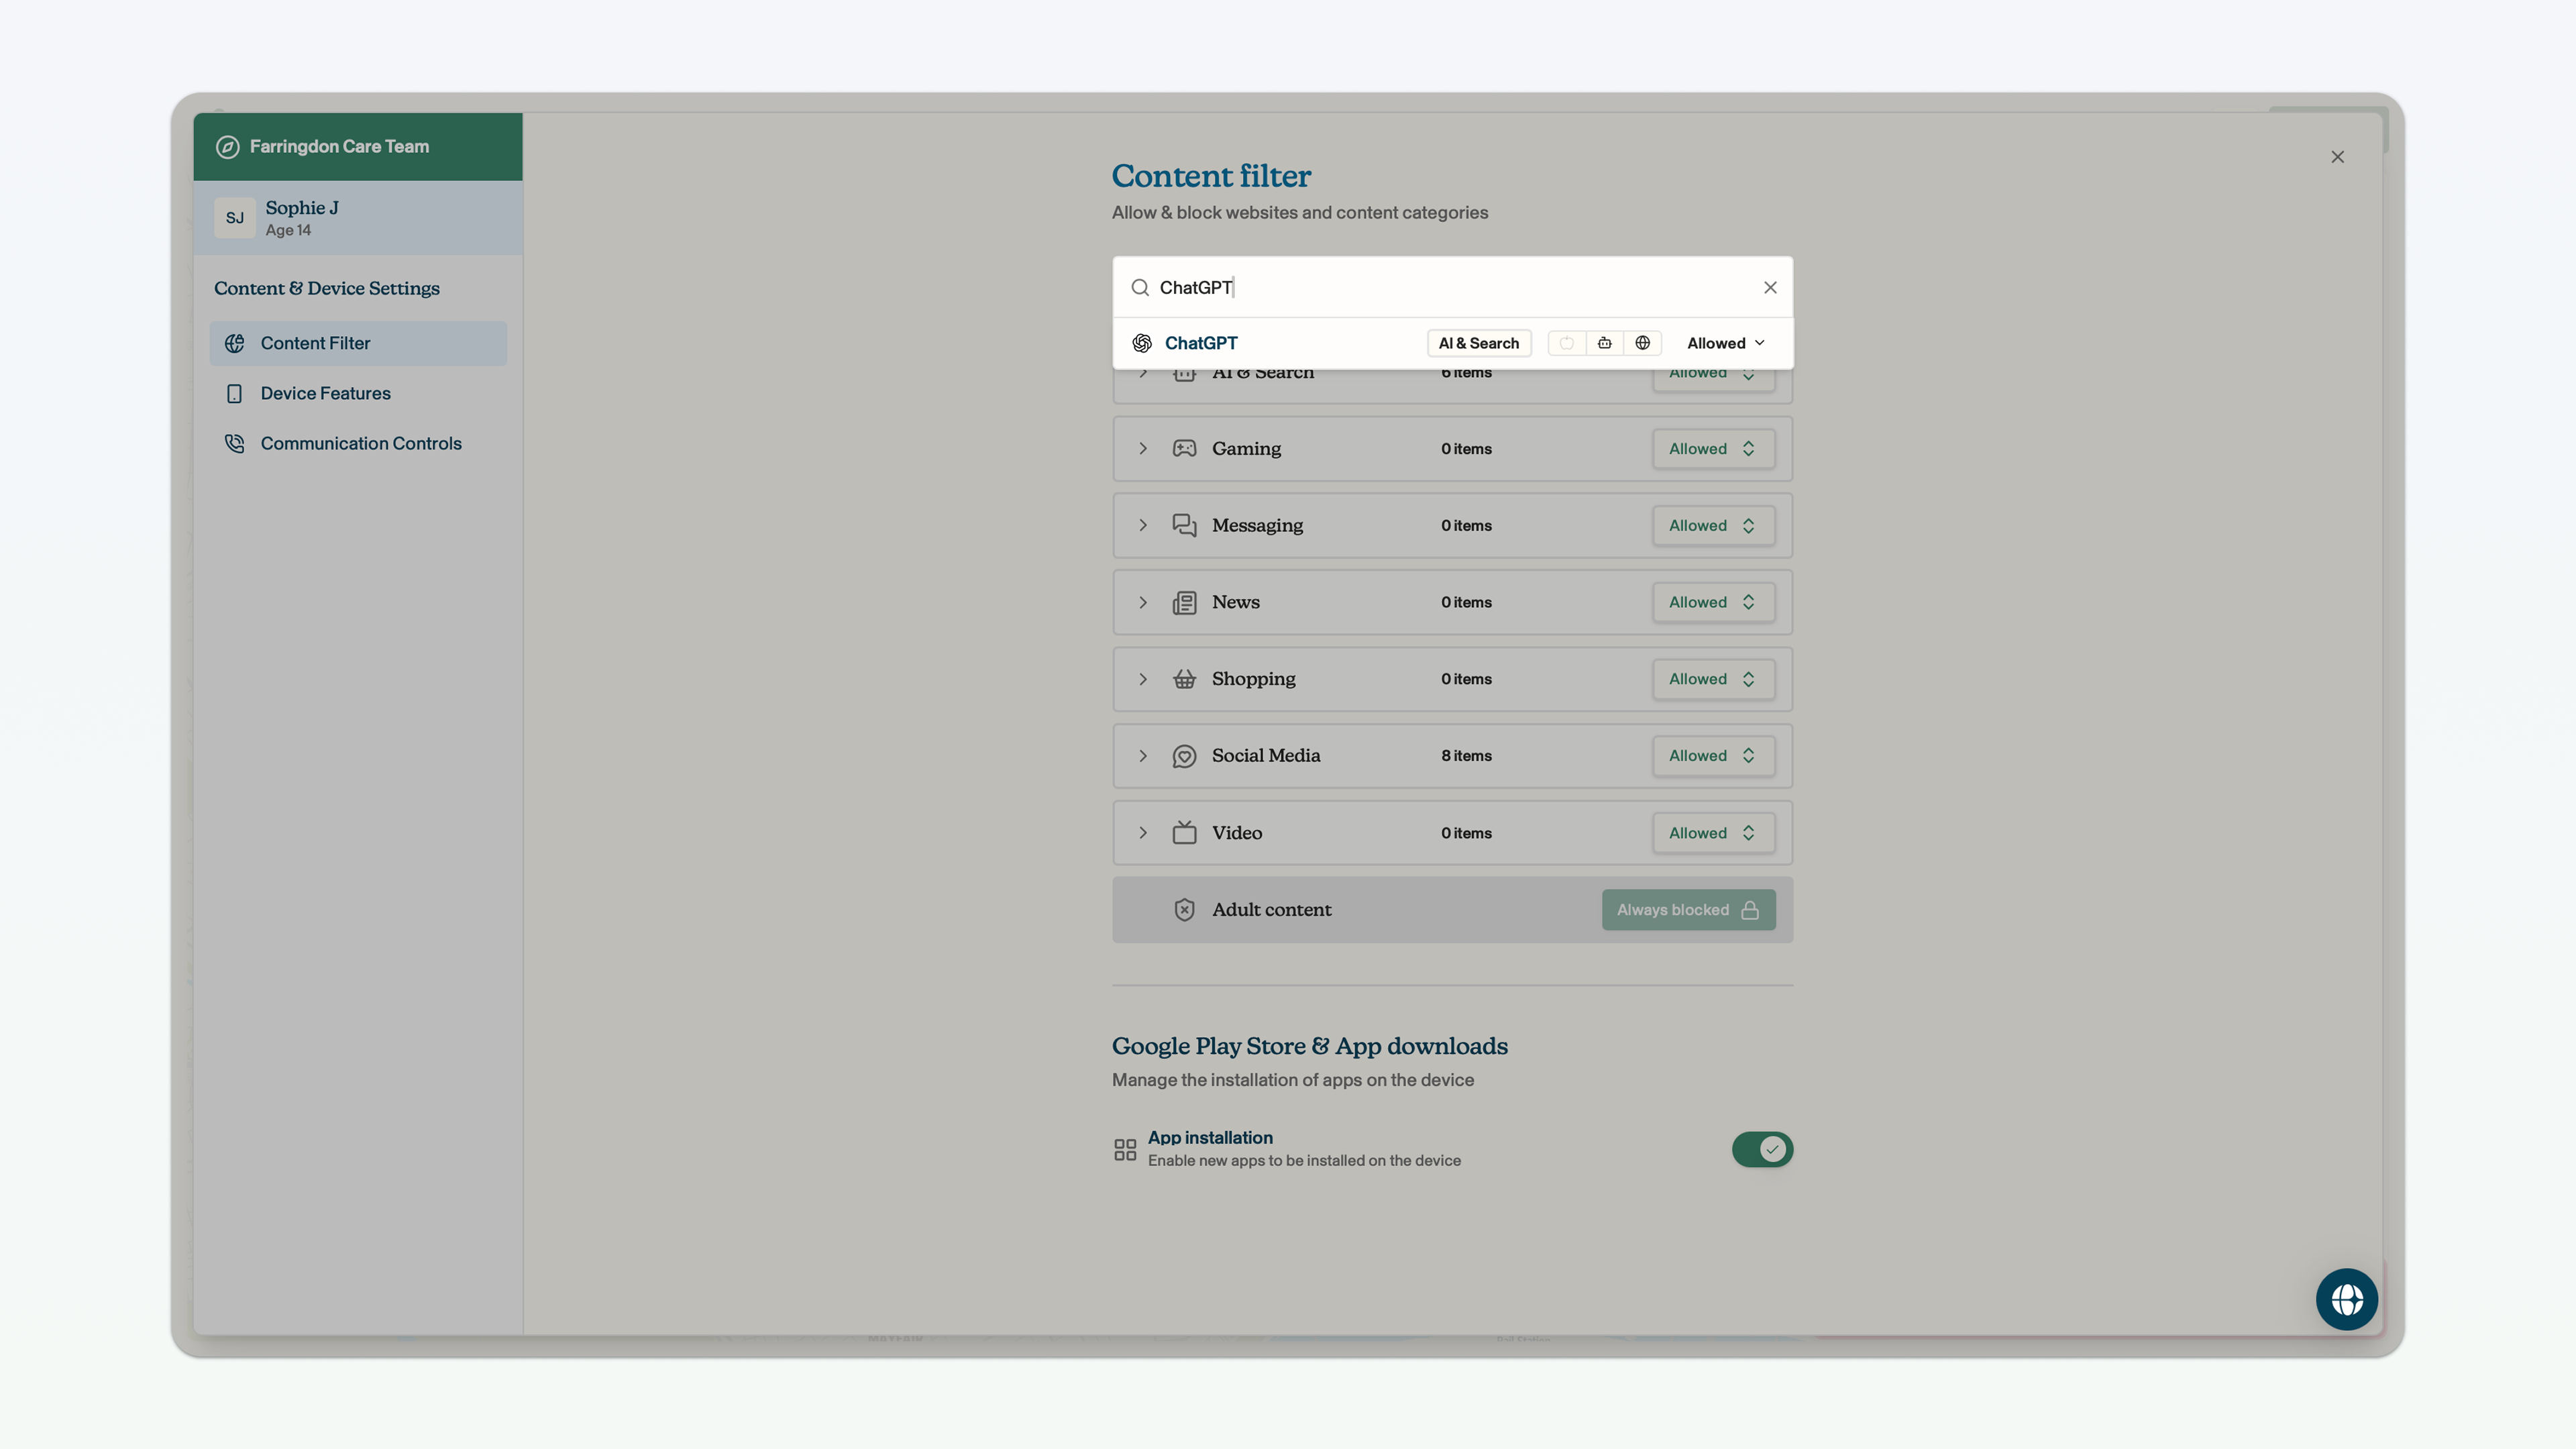Click the Messaging category label

1257,526
